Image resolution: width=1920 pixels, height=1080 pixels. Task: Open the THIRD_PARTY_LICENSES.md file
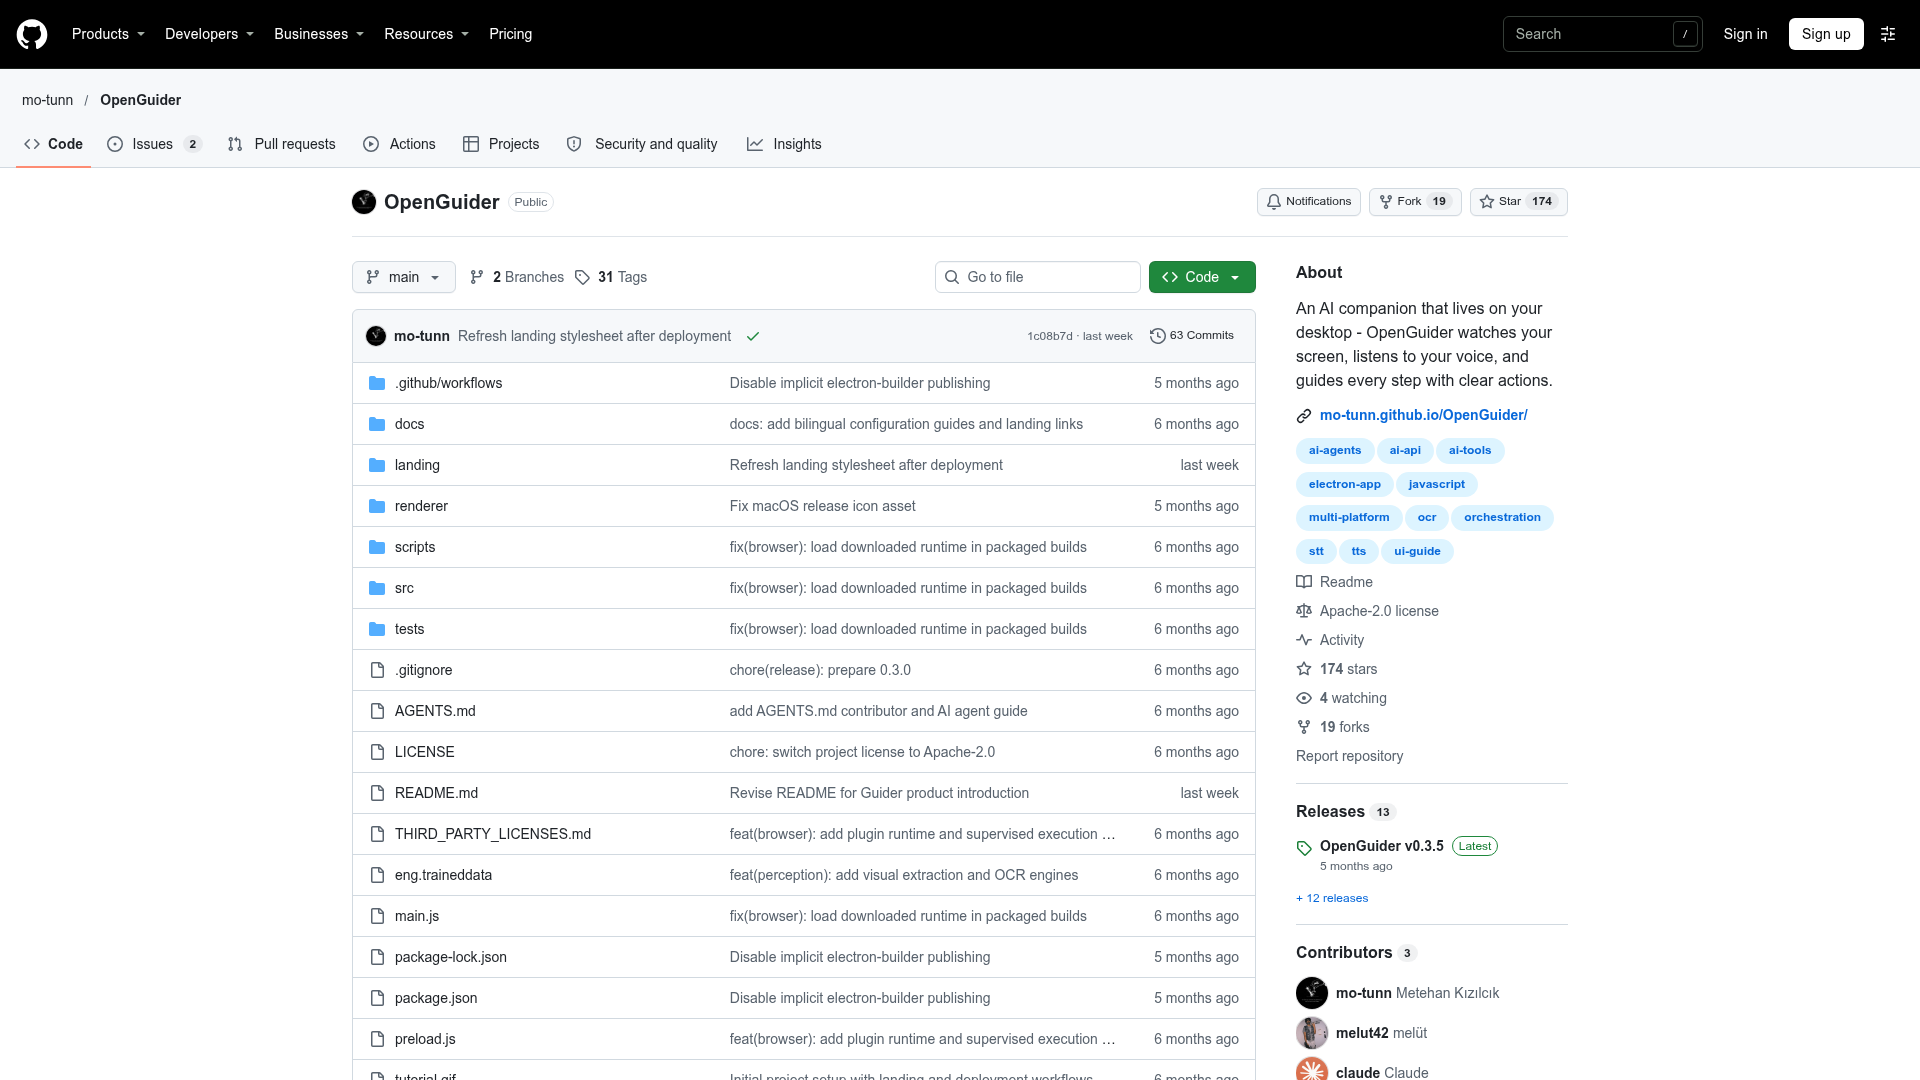pyautogui.click(x=493, y=834)
